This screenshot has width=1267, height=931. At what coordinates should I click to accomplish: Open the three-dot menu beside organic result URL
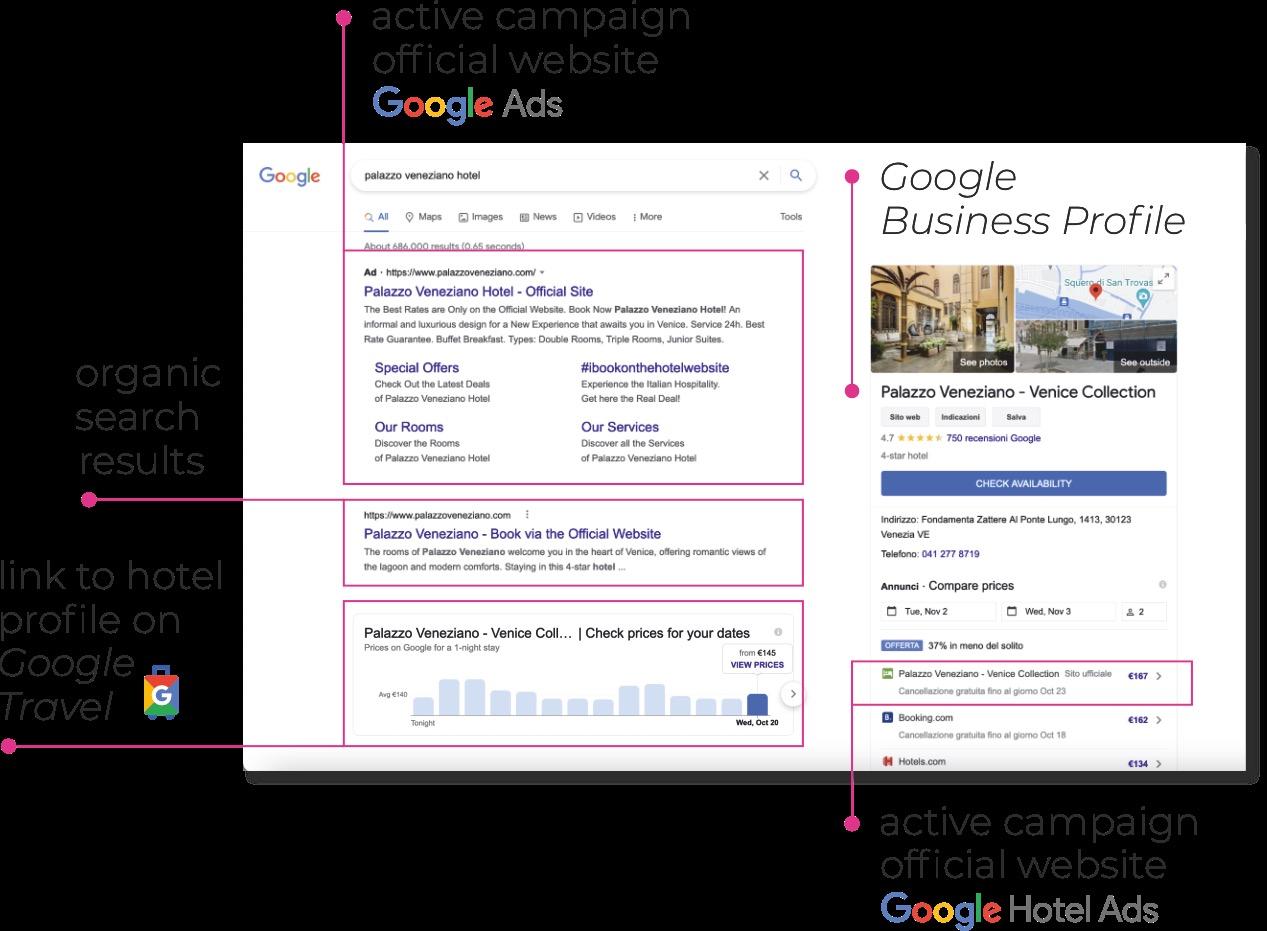pyautogui.click(x=527, y=515)
